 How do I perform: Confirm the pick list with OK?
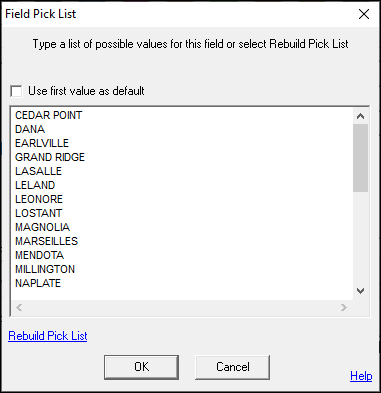141,367
